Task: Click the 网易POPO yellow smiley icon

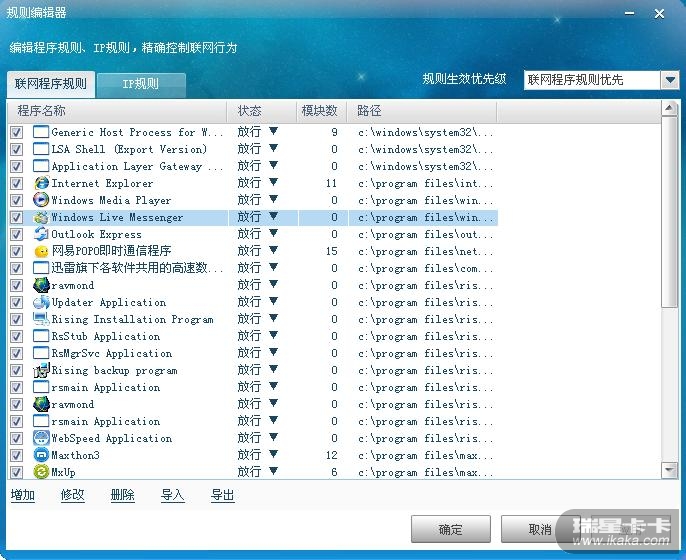Action: pos(41,252)
